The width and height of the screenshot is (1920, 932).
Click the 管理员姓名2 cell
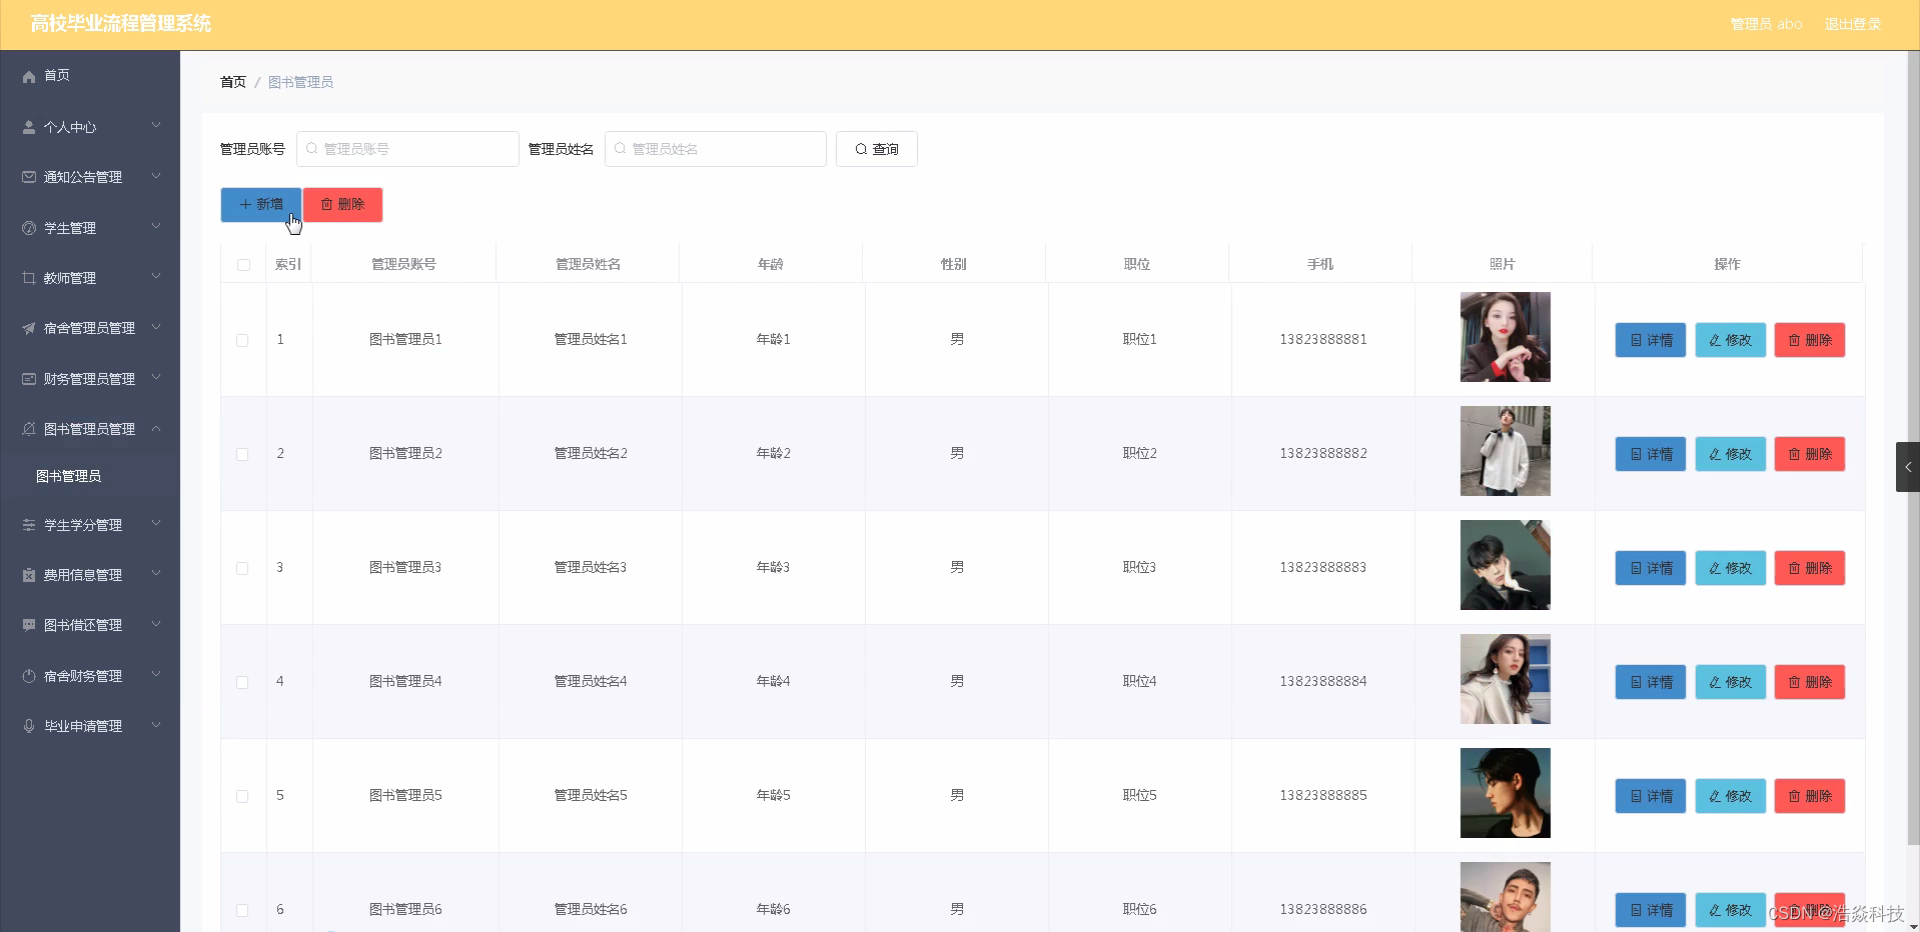591,454
